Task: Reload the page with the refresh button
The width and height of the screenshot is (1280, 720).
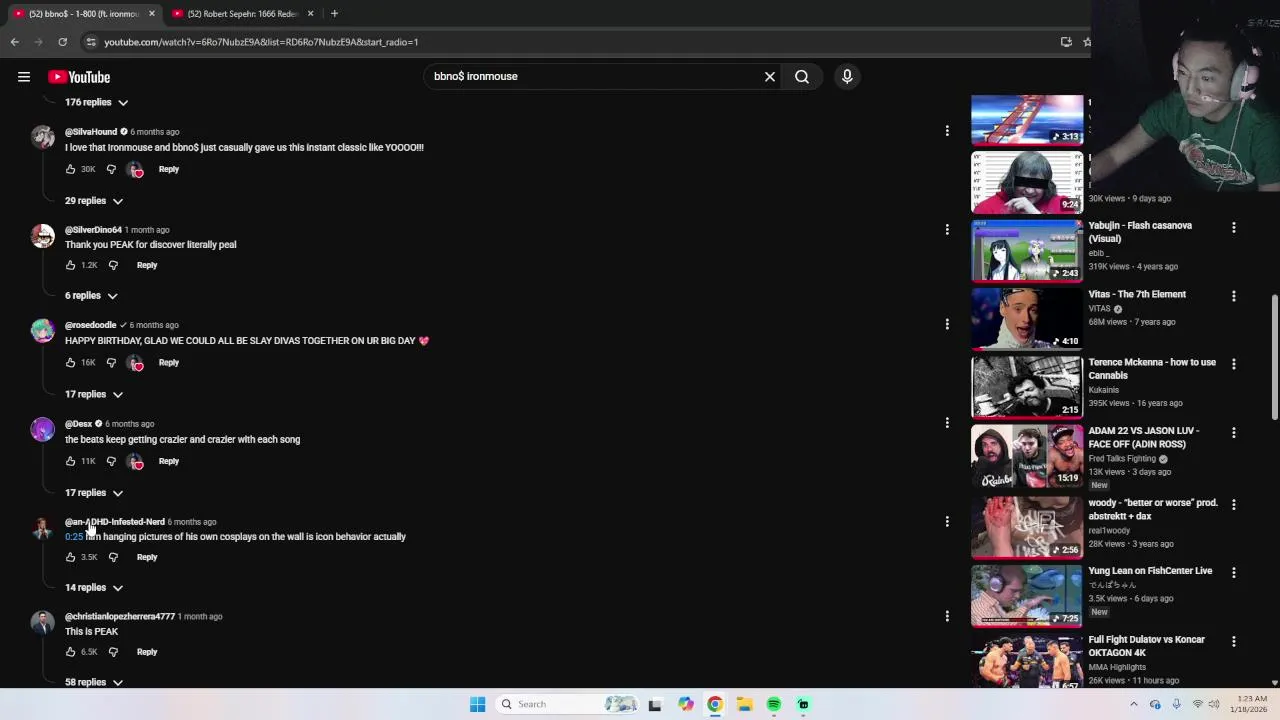Action: click(62, 42)
